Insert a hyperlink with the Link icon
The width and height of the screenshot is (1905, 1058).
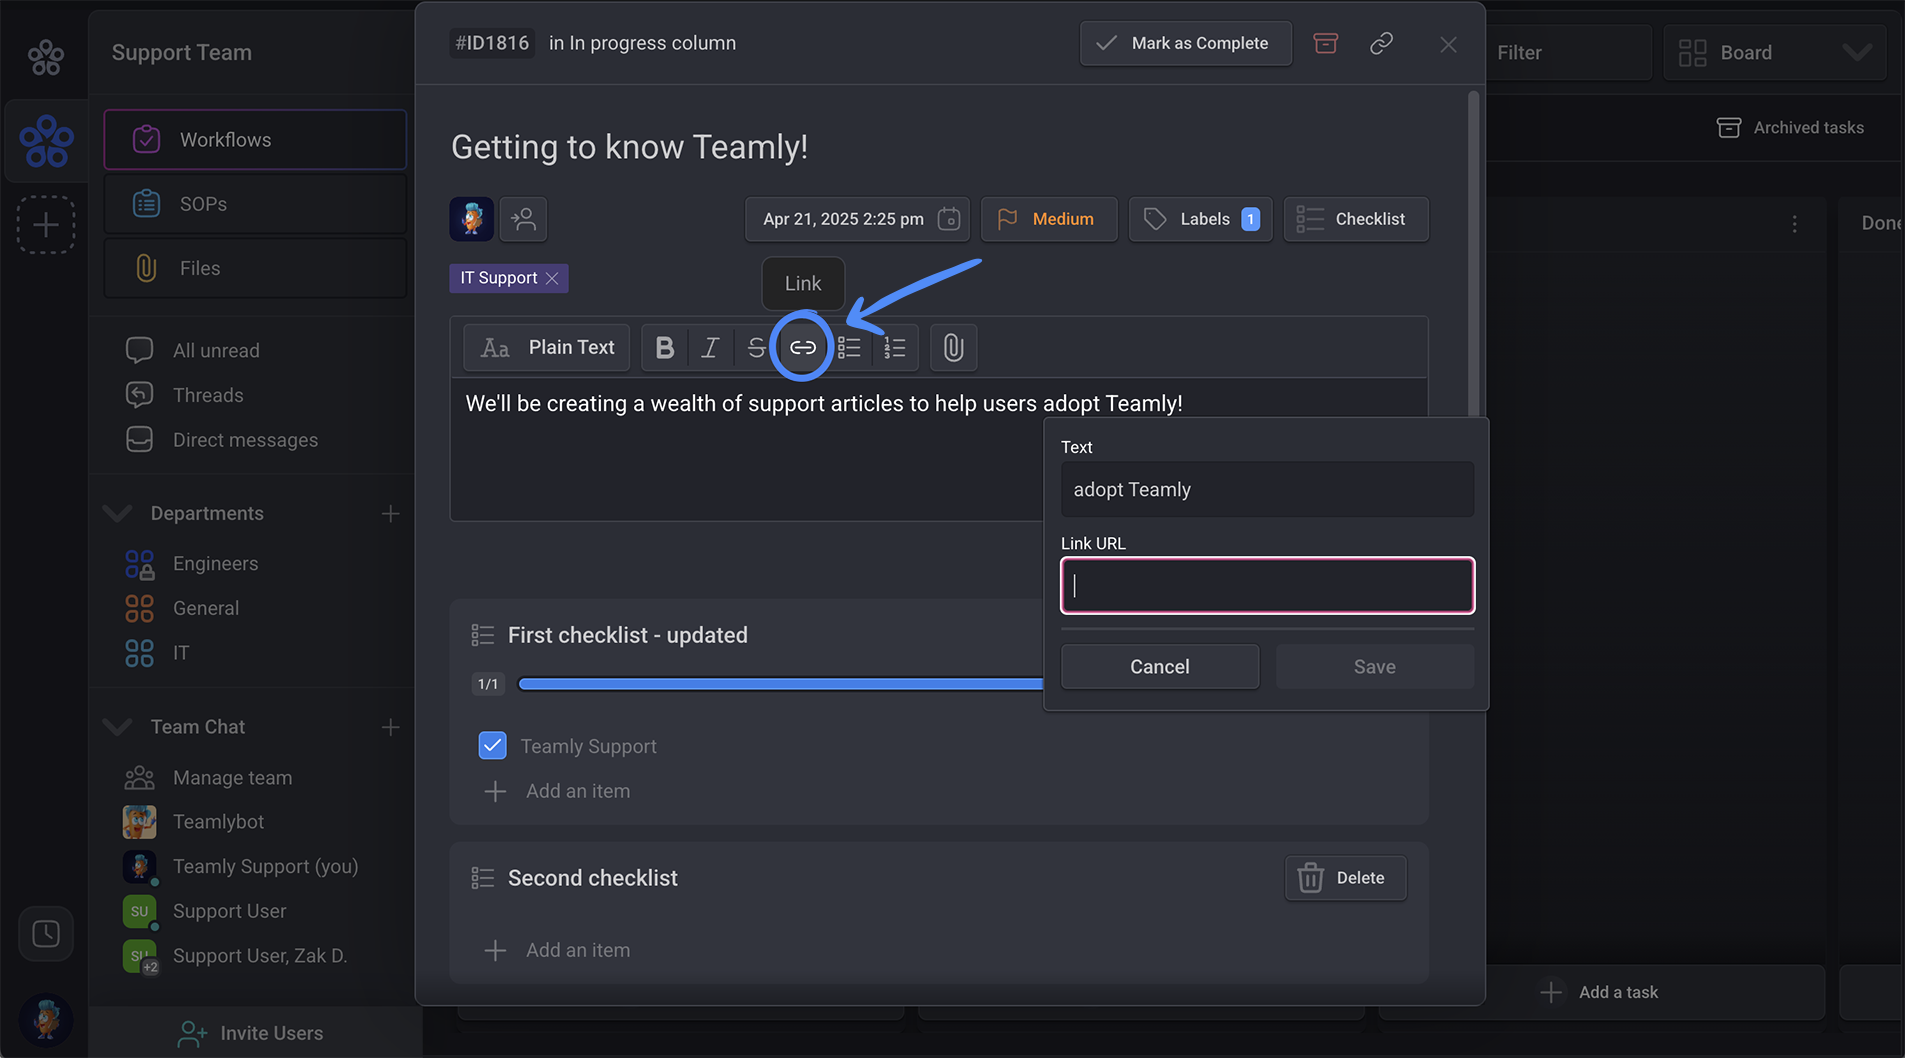[x=803, y=347]
